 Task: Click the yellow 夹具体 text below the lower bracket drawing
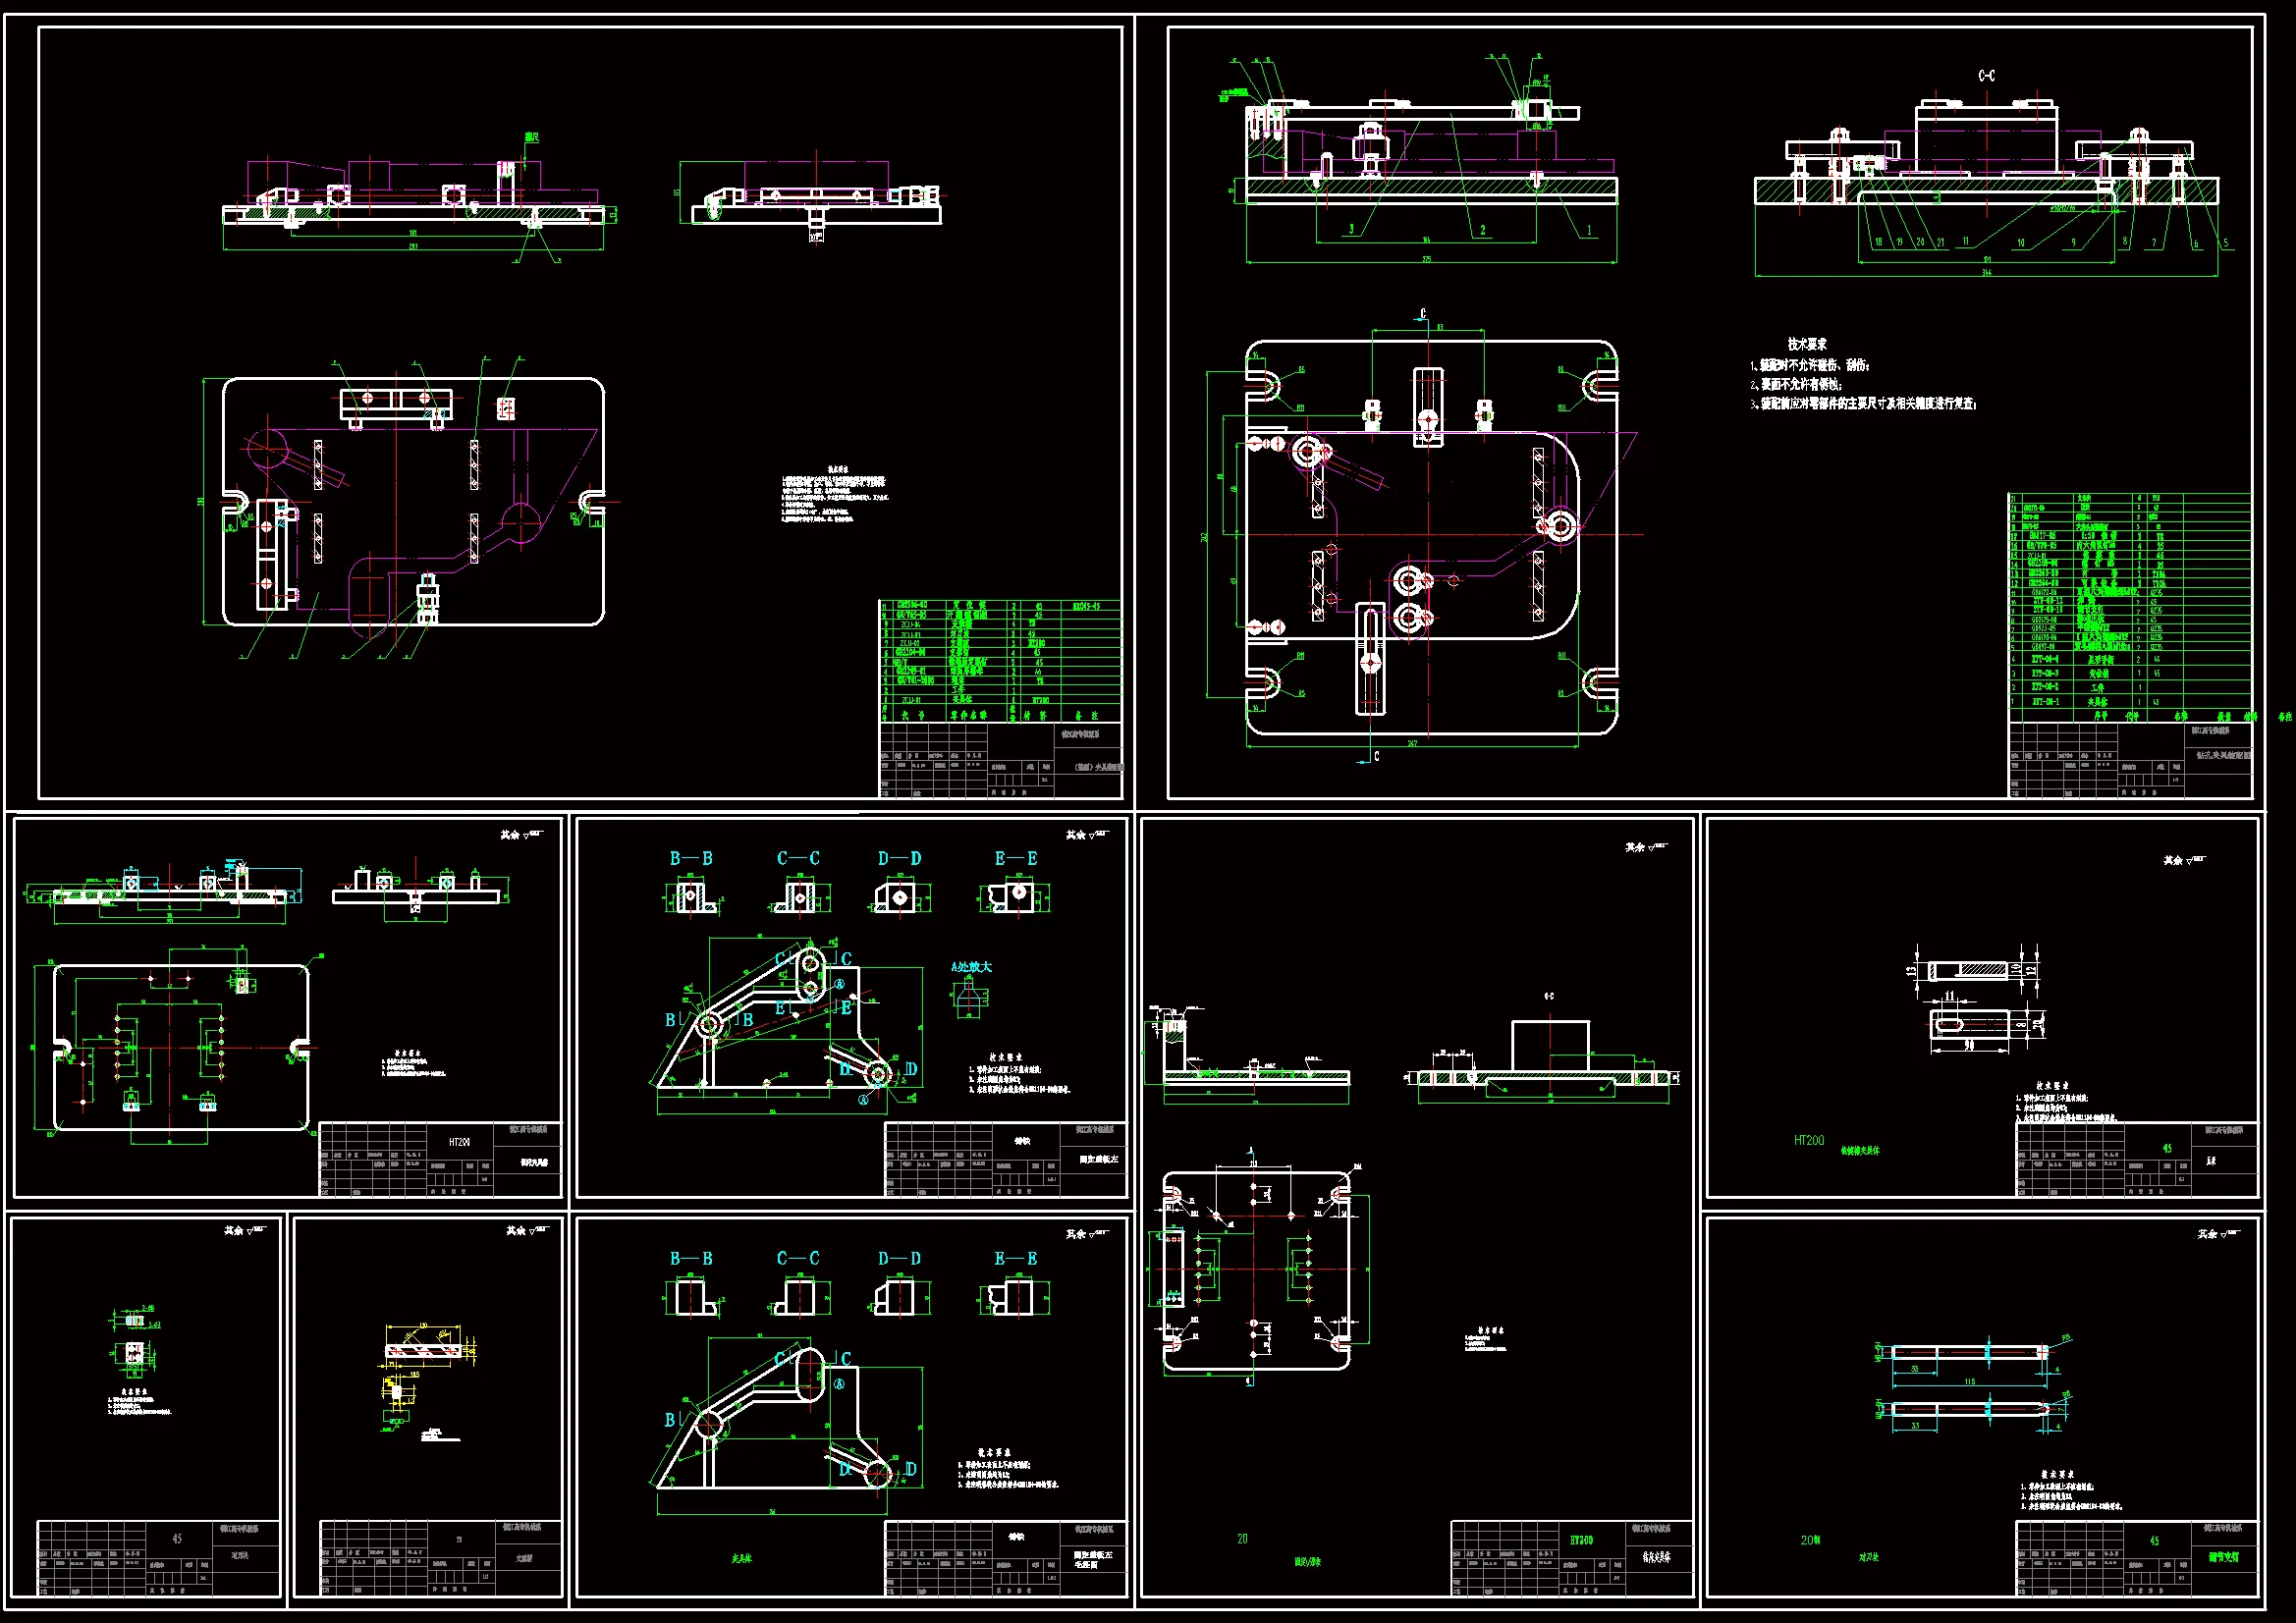coord(740,1559)
